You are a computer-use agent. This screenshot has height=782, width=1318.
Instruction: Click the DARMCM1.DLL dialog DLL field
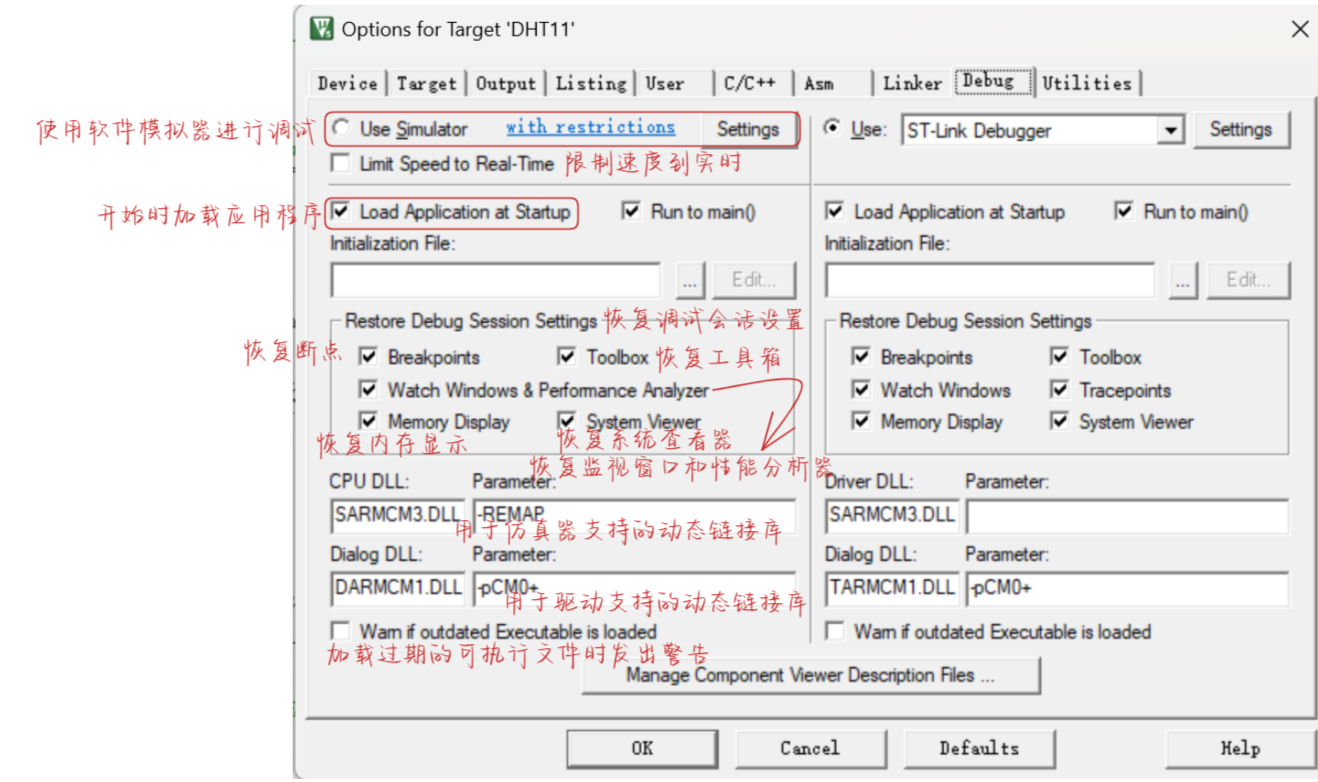[x=399, y=588]
